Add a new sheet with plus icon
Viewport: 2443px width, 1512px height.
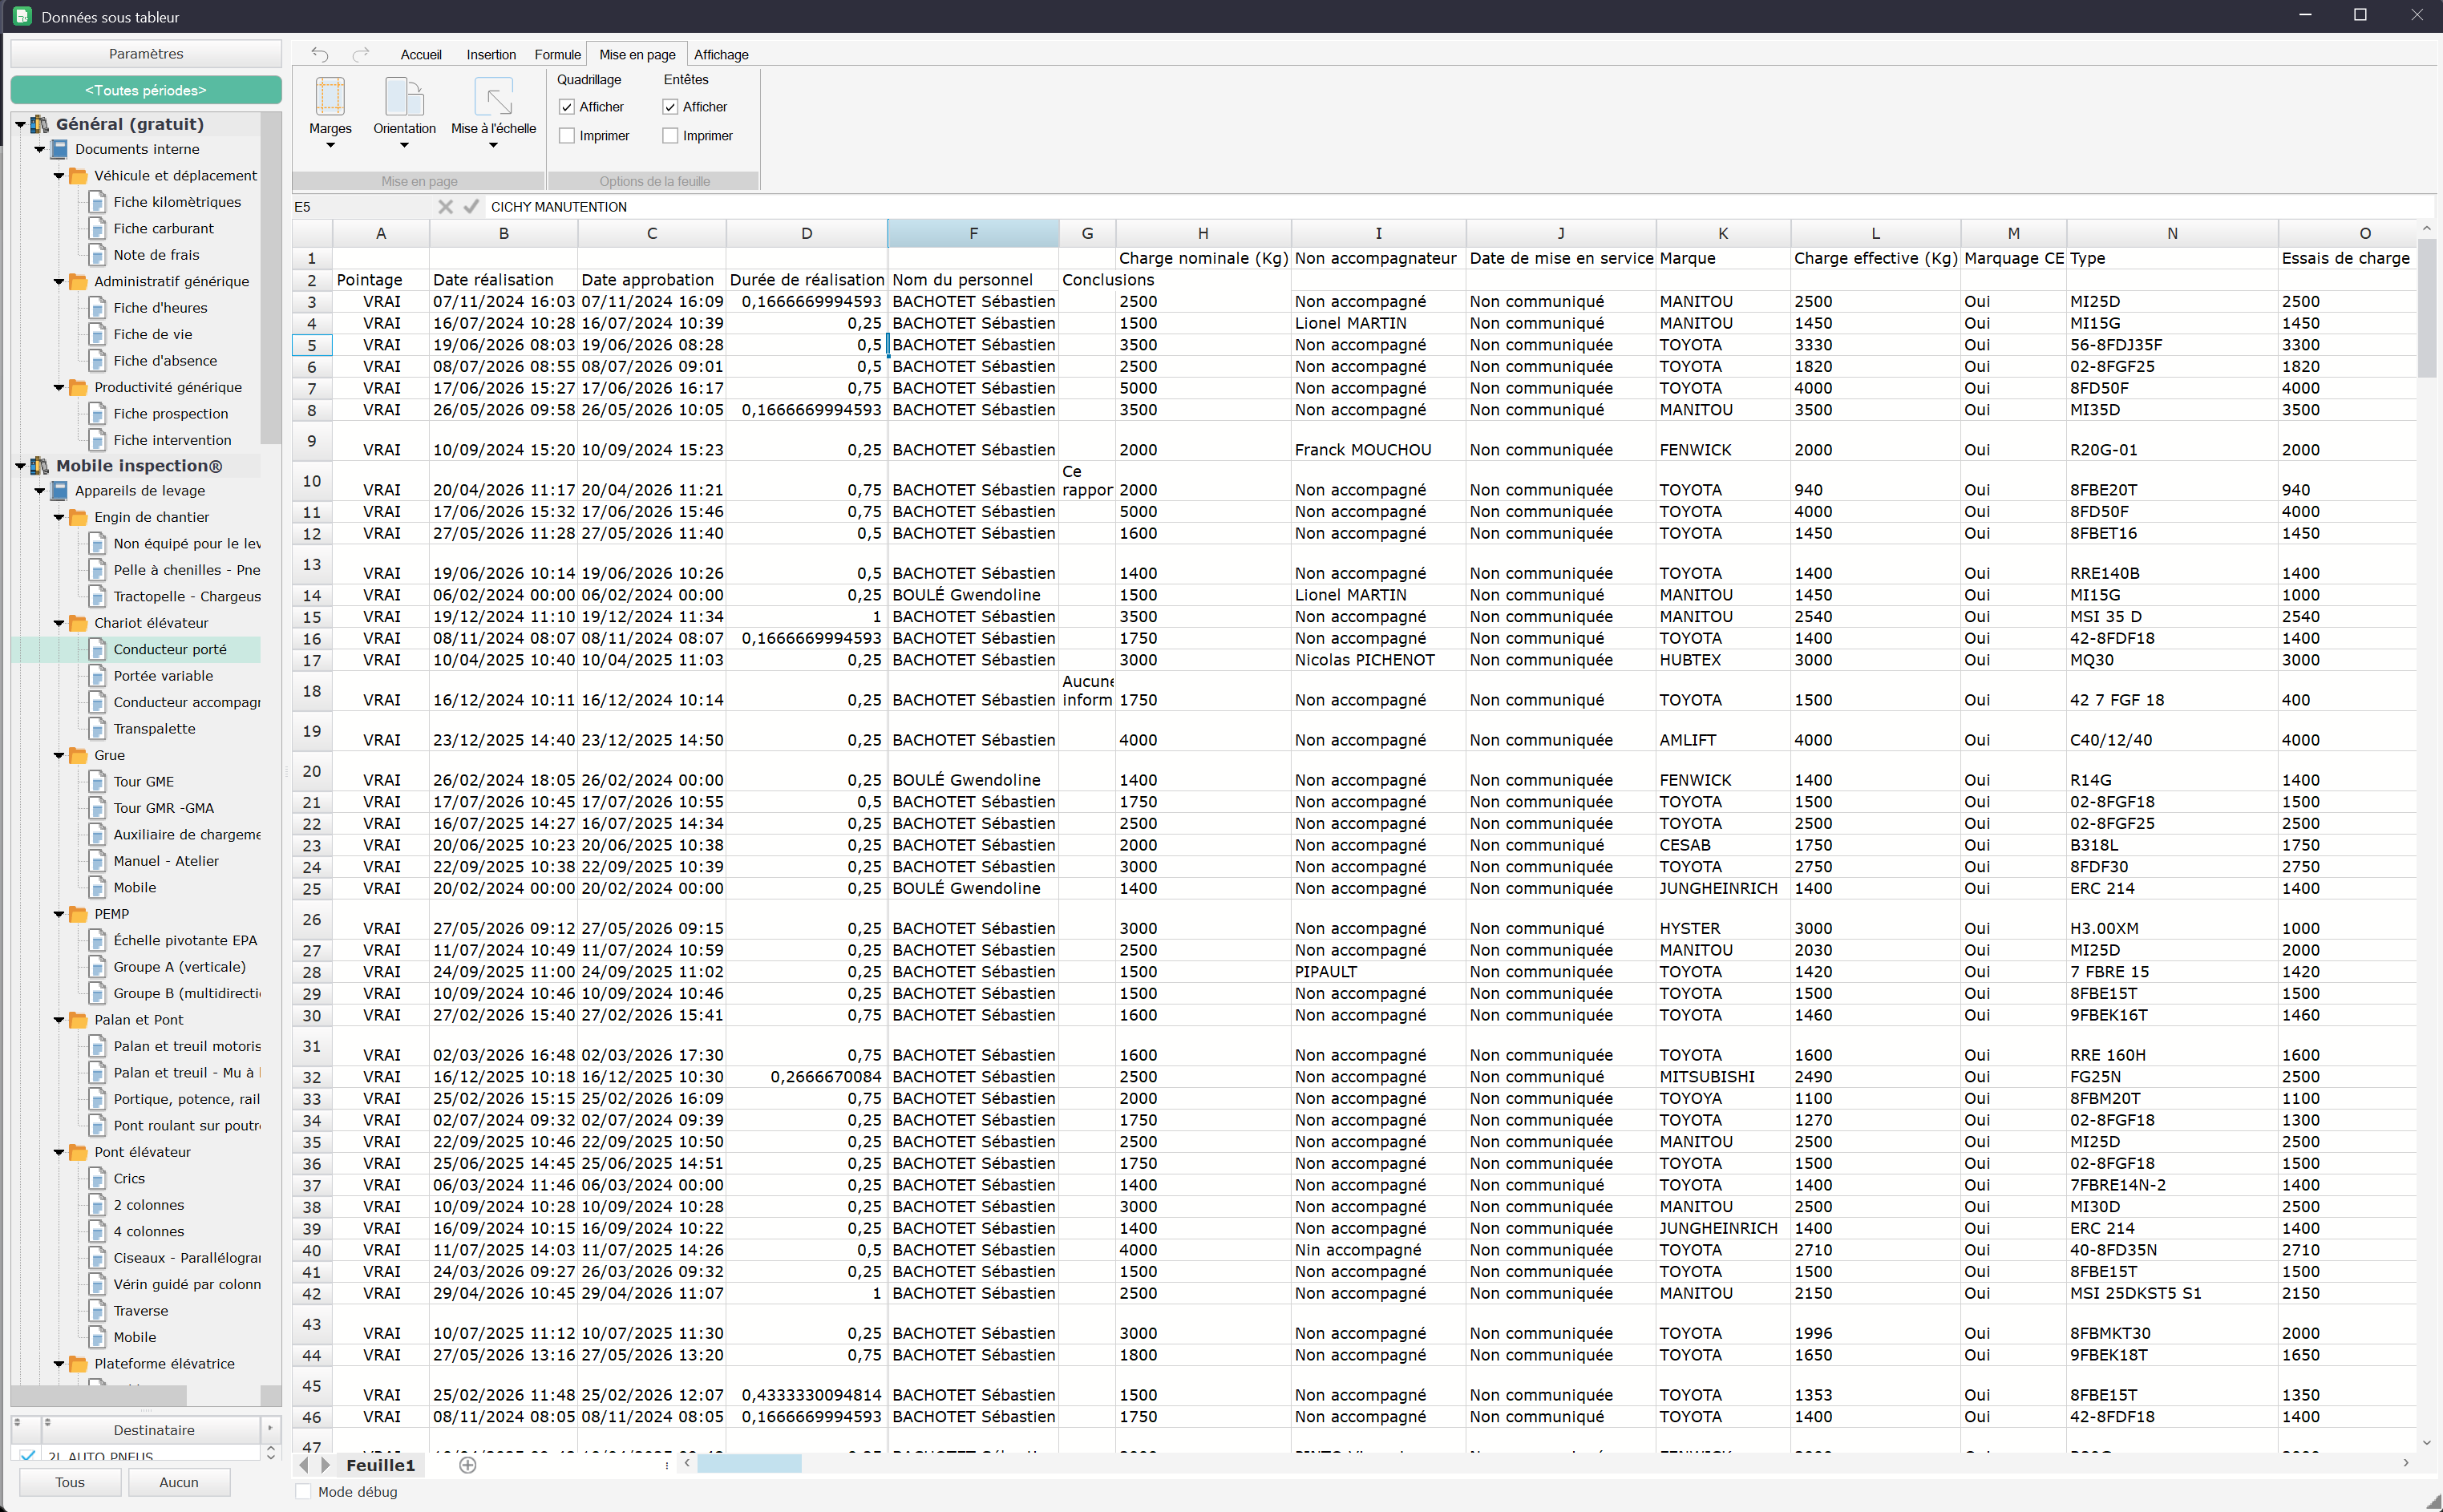coord(467,1465)
